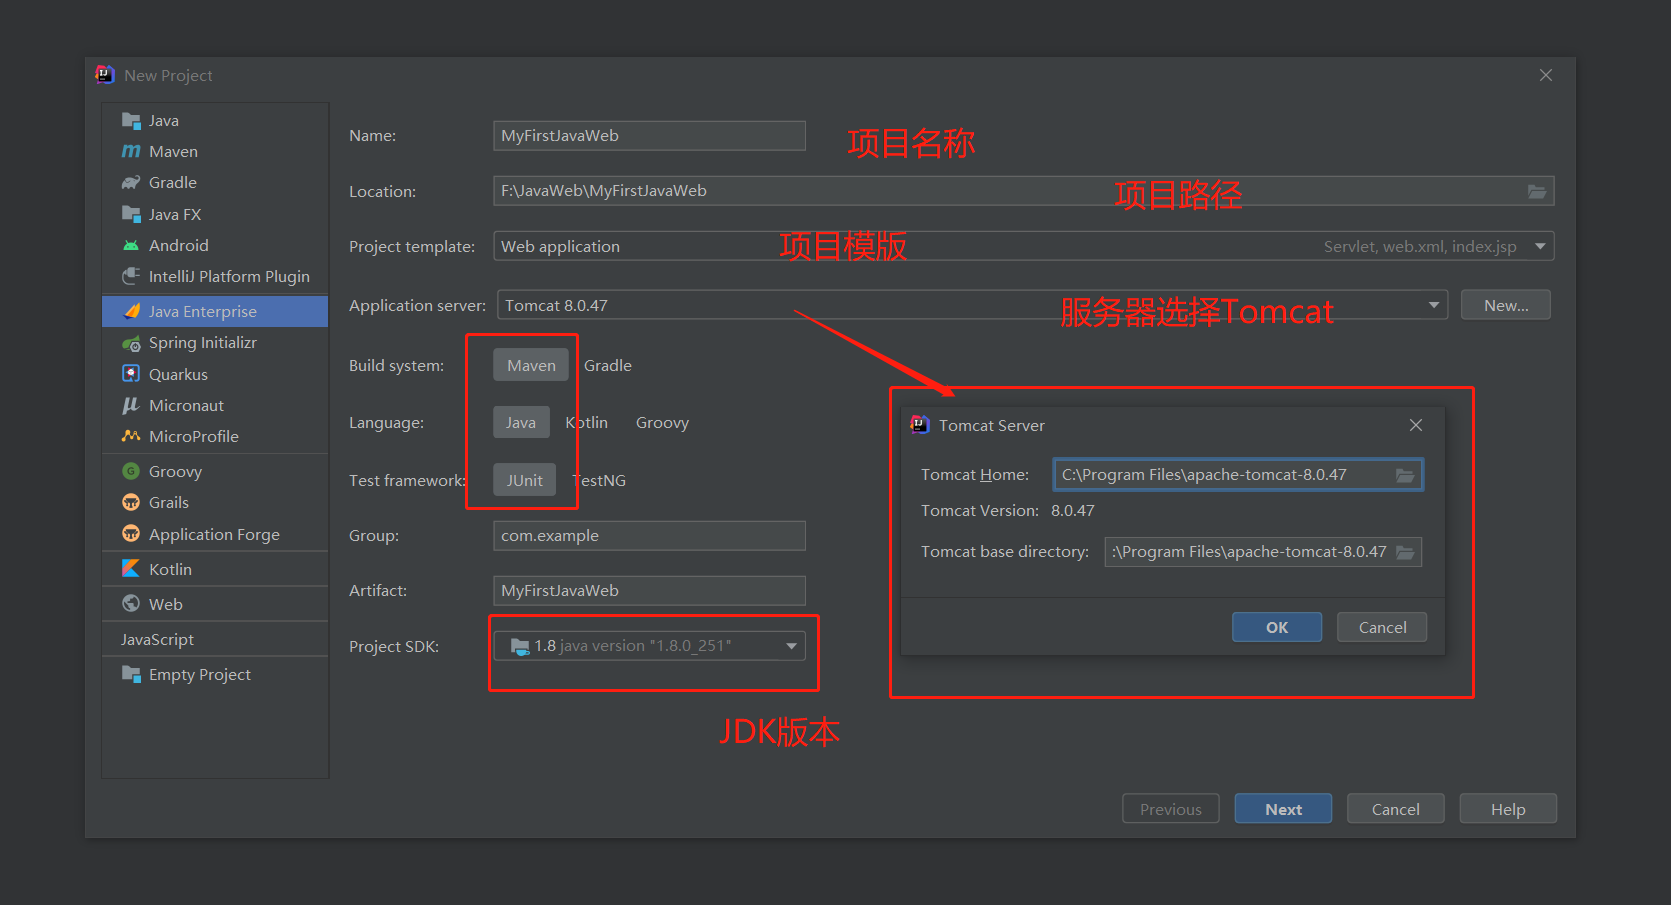The image size is (1671, 905).
Task: Browse for project Location folder icon
Action: pos(1537,191)
